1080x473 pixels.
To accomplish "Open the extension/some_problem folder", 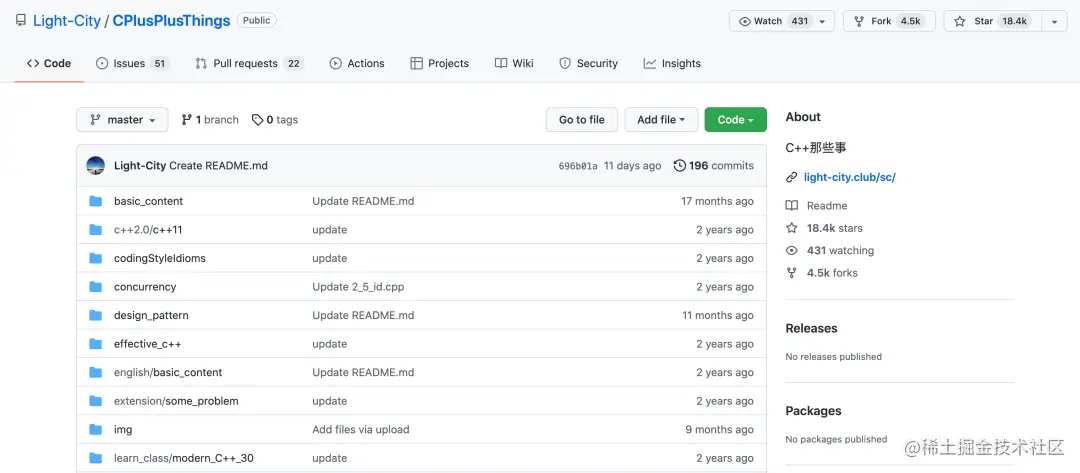I will (176, 401).
